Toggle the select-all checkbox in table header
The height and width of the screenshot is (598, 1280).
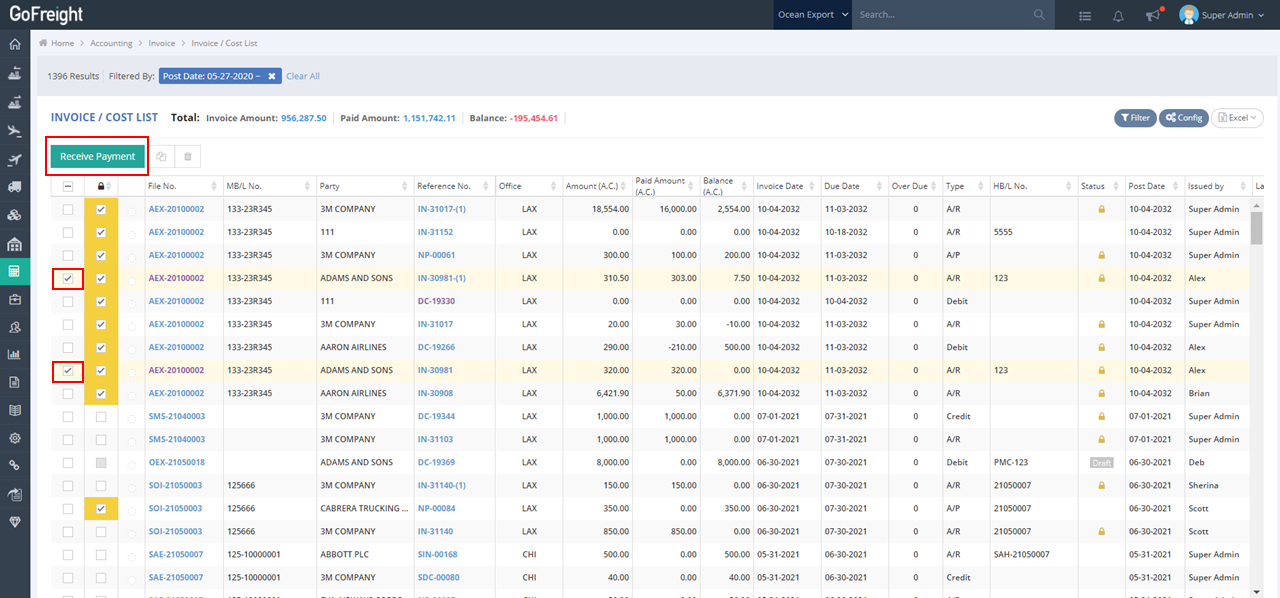(x=68, y=186)
